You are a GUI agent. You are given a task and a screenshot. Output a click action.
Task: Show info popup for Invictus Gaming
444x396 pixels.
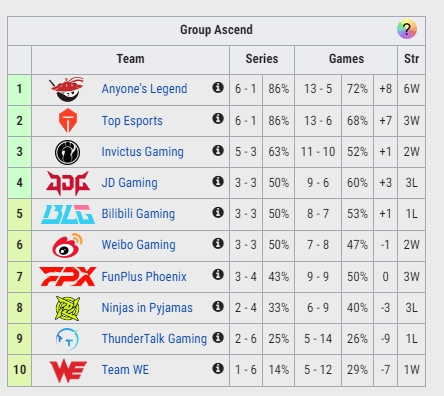tap(218, 150)
